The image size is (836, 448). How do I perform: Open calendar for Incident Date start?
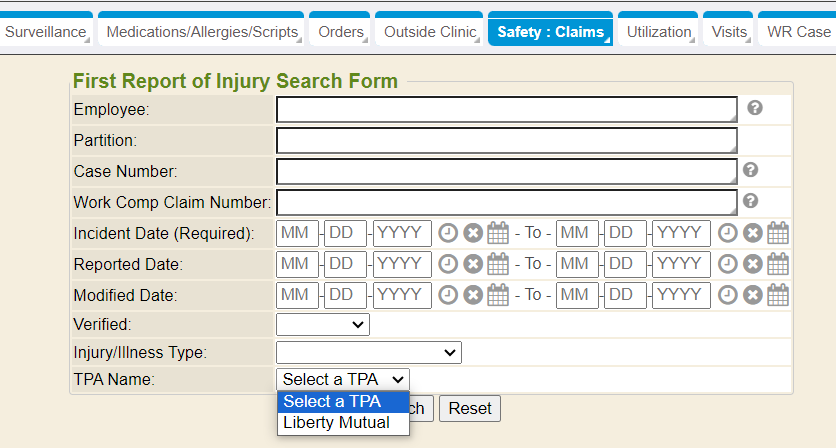tap(498, 233)
